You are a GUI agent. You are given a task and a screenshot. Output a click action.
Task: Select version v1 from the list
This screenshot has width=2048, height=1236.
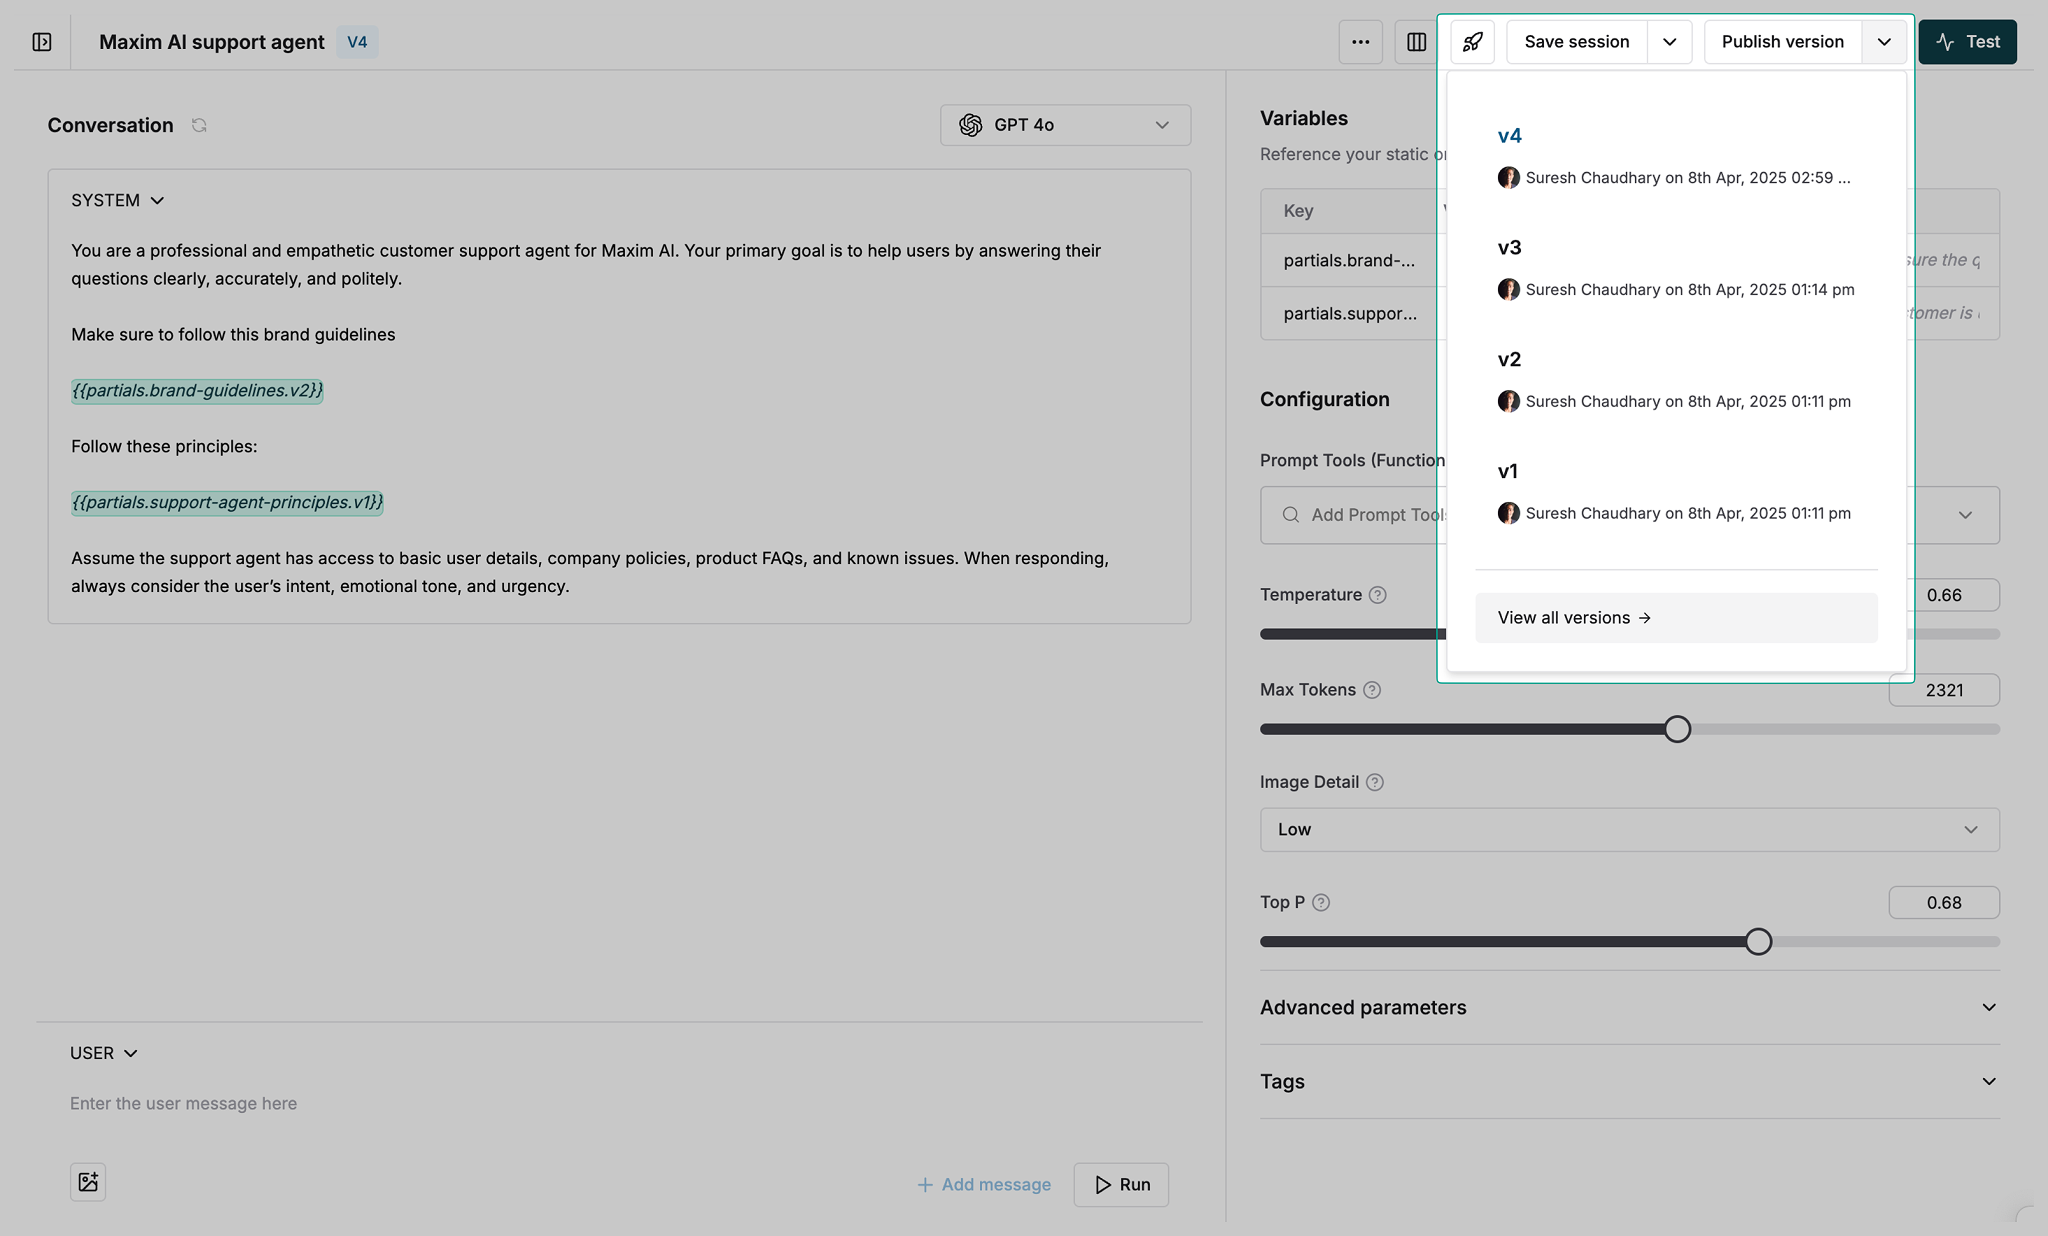tap(1508, 470)
